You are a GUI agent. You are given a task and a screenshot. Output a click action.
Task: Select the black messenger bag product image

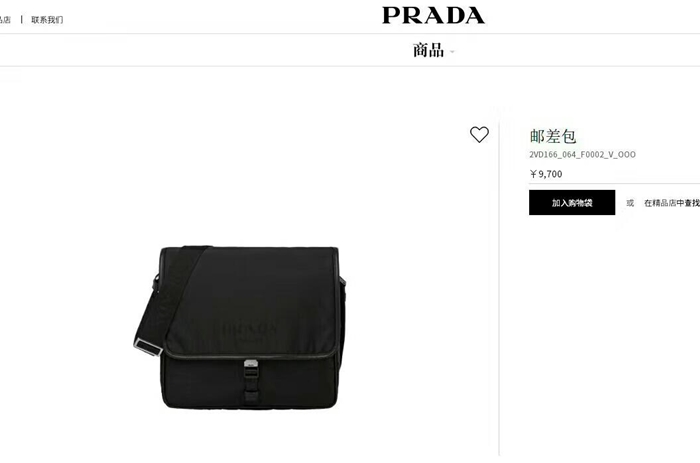(240, 327)
